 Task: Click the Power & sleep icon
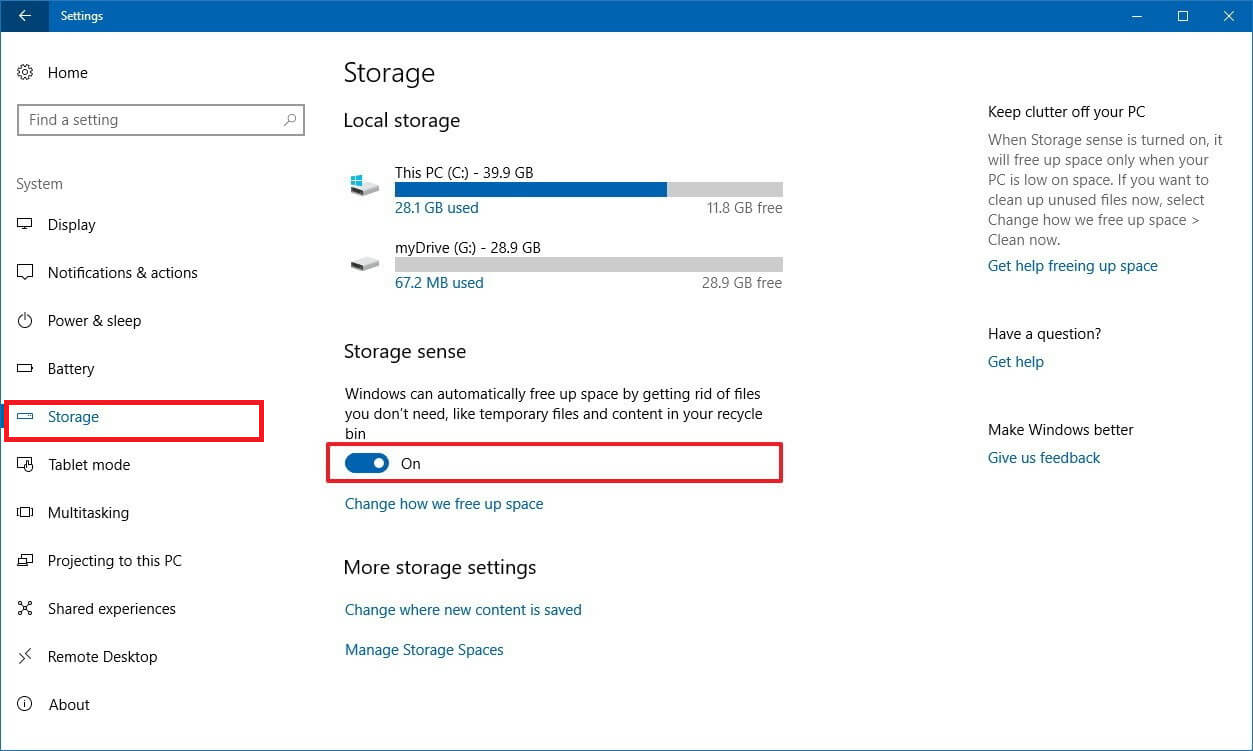click(25, 321)
